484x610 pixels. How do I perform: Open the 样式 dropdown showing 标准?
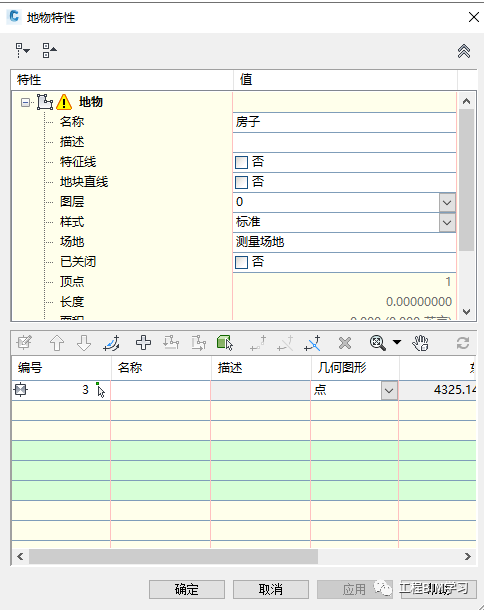click(447, 223)
